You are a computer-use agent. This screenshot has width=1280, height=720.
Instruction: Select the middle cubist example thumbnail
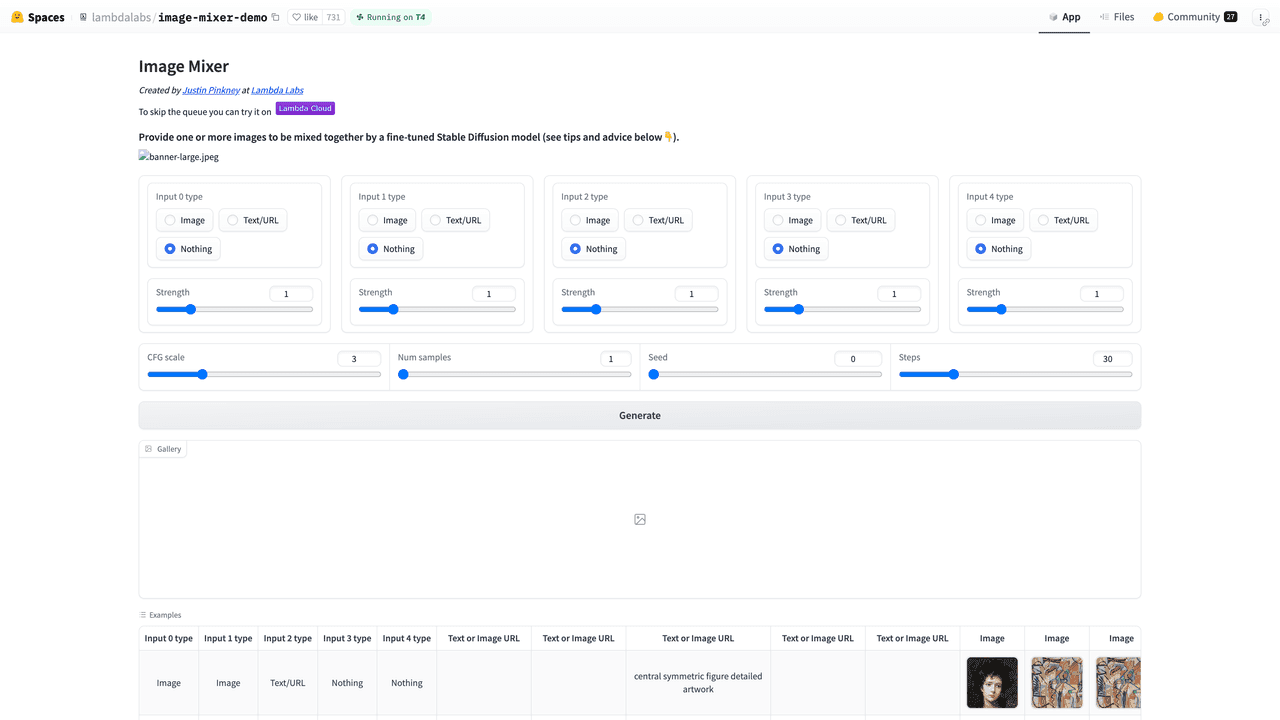(x=1057, y=683)
